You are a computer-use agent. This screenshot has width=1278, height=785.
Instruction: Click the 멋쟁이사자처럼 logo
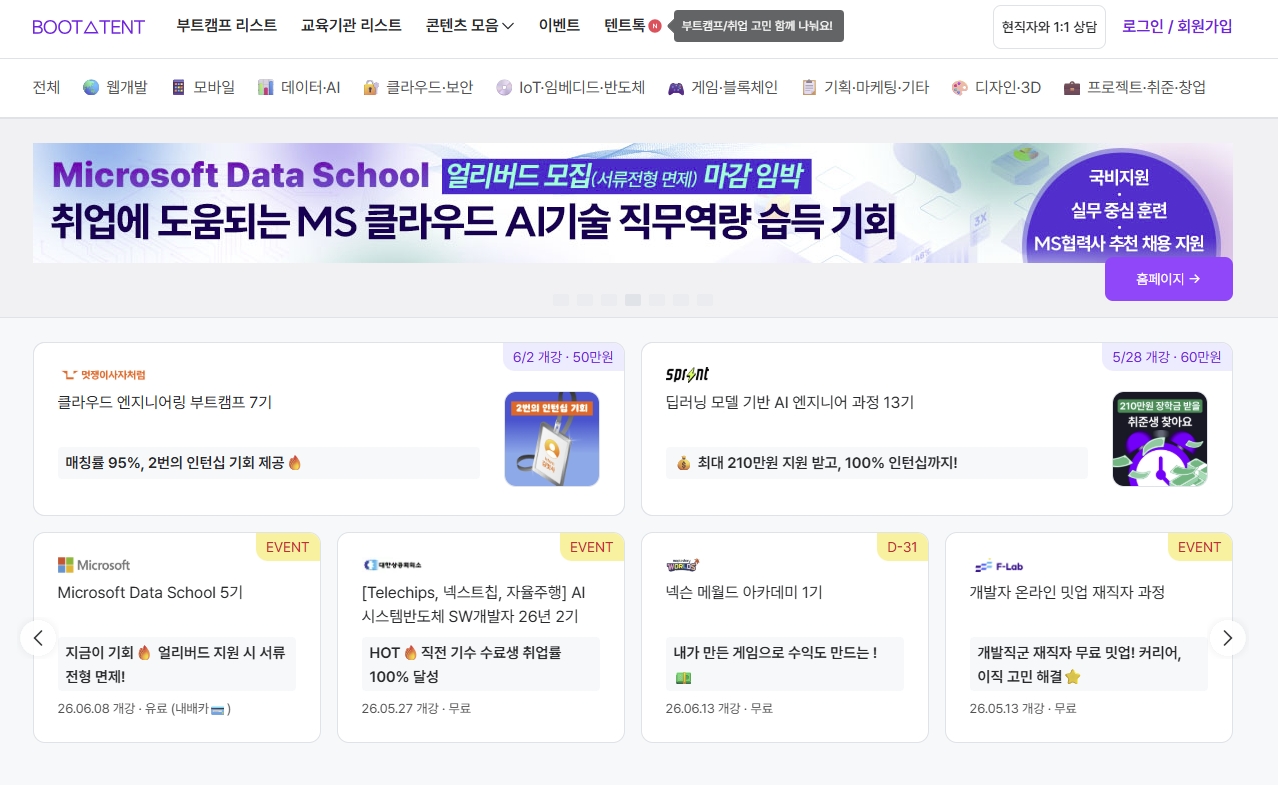coord(103,375)
